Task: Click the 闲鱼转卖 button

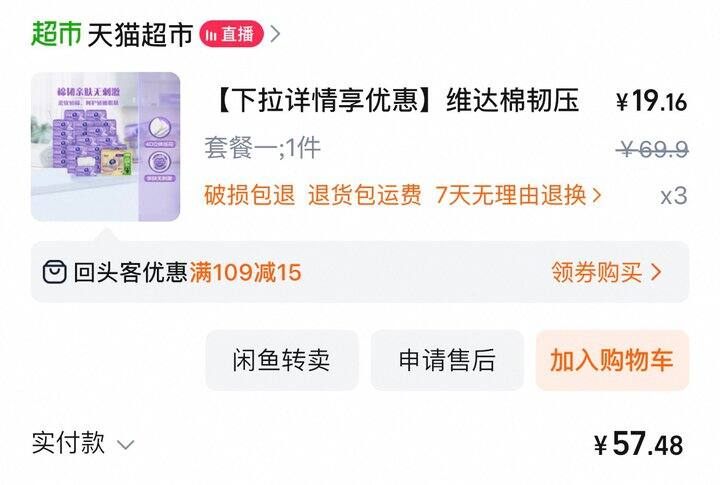Action: tap(281, 360)
